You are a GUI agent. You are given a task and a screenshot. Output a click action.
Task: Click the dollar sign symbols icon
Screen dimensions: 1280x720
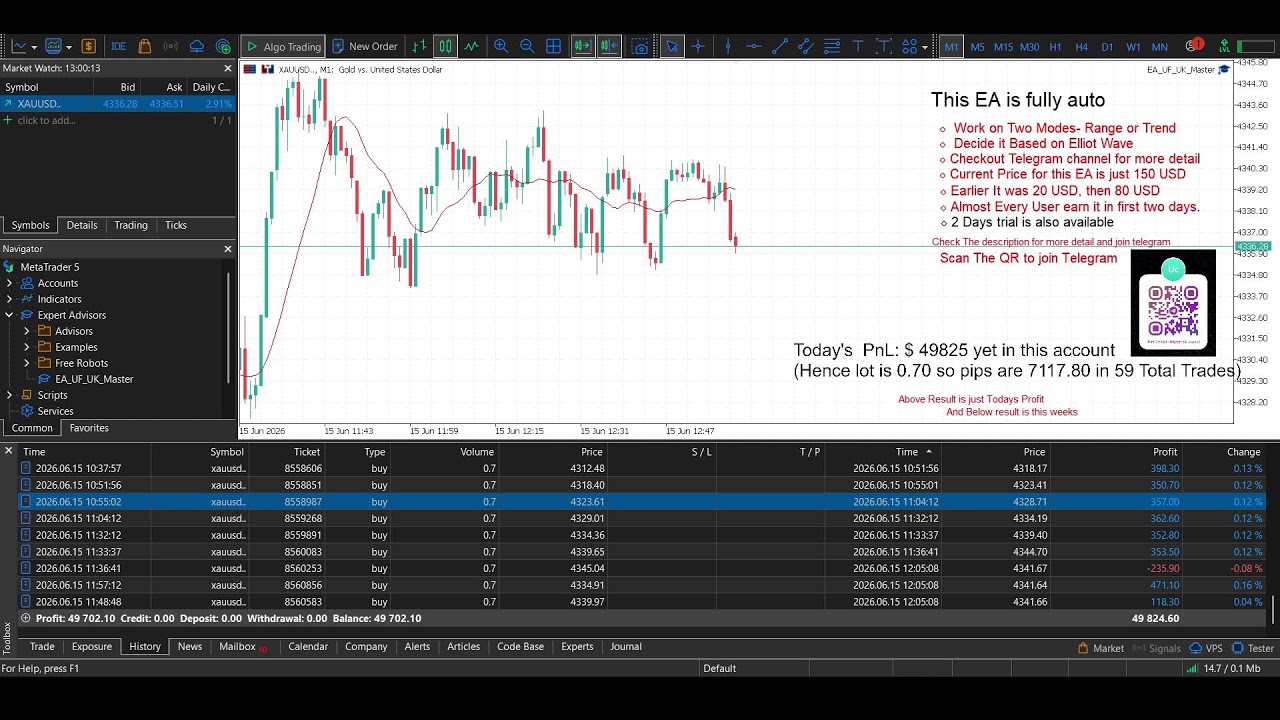pos(89,46)
